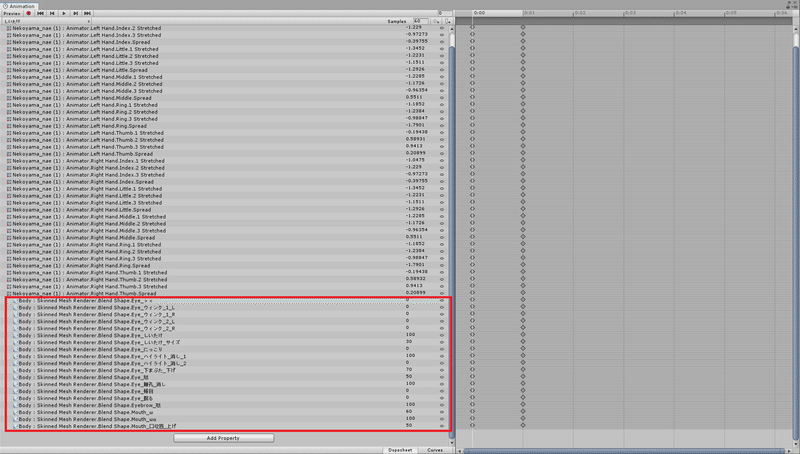Click the Samples input field
Screen dimensions: 800x454
coord(420,21)
